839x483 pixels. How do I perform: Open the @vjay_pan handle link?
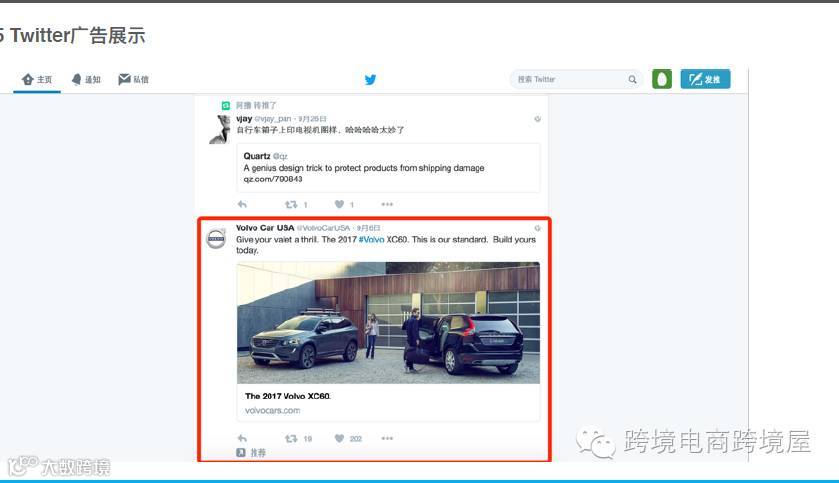273,119
